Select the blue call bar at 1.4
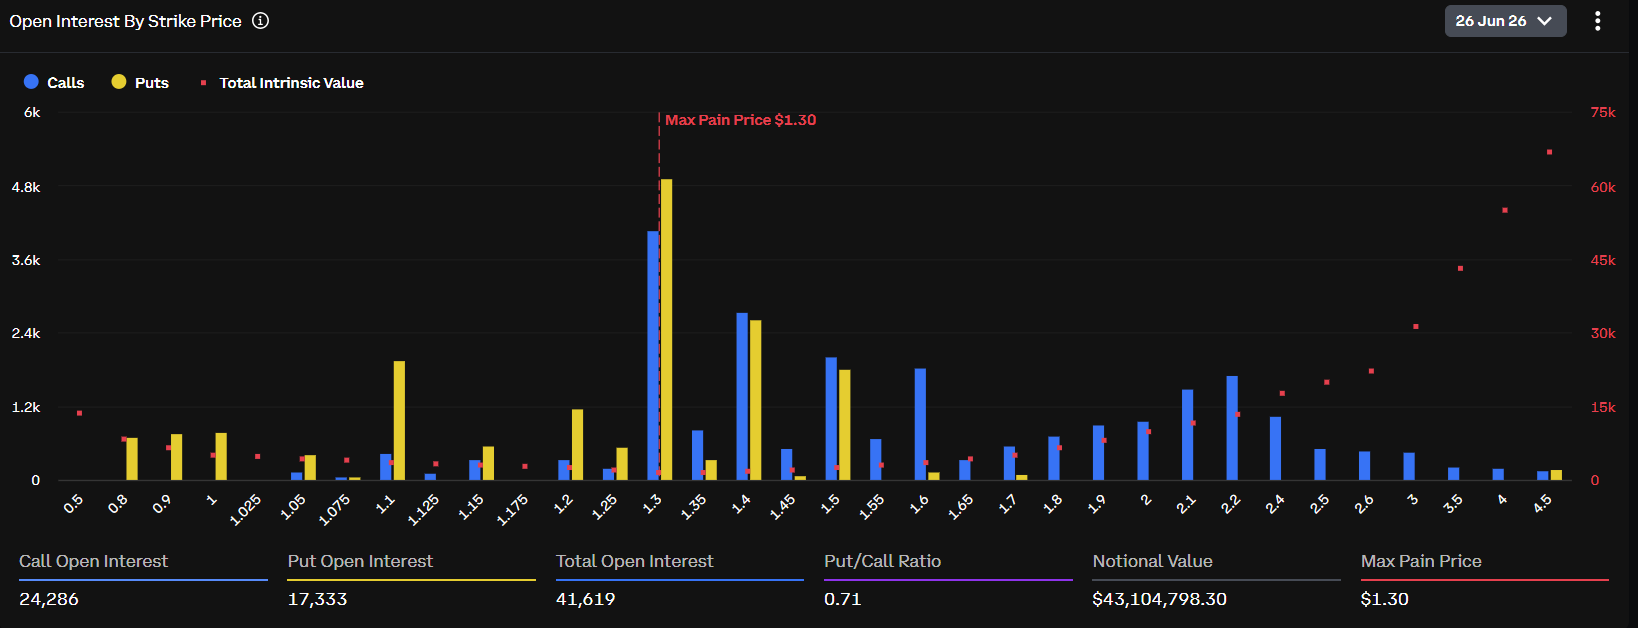Screen dimensions: 1638x628 point(742,397)
